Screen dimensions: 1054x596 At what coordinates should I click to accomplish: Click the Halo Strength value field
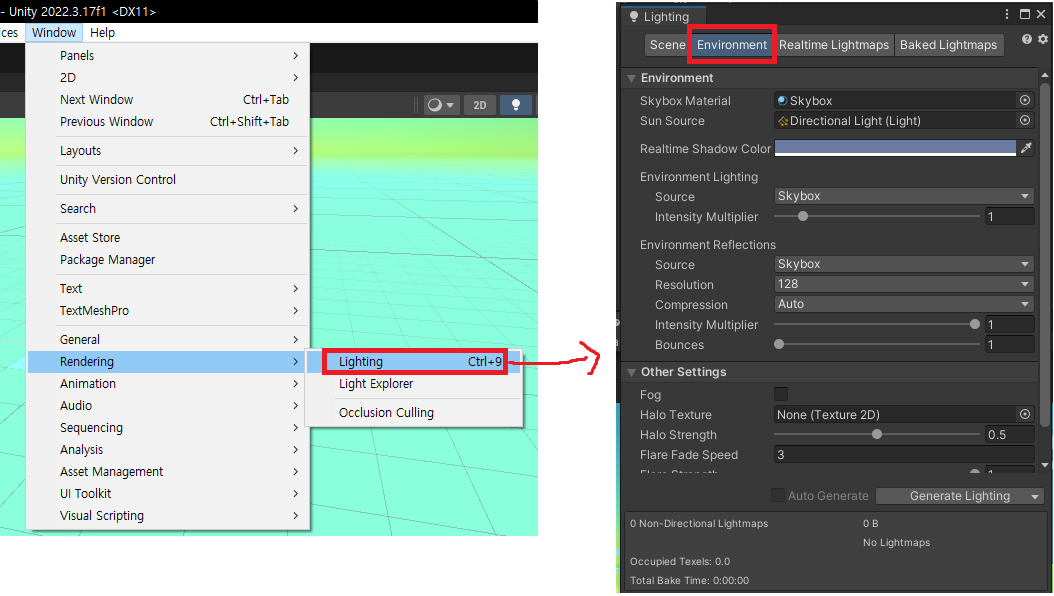click(1009, 435)
